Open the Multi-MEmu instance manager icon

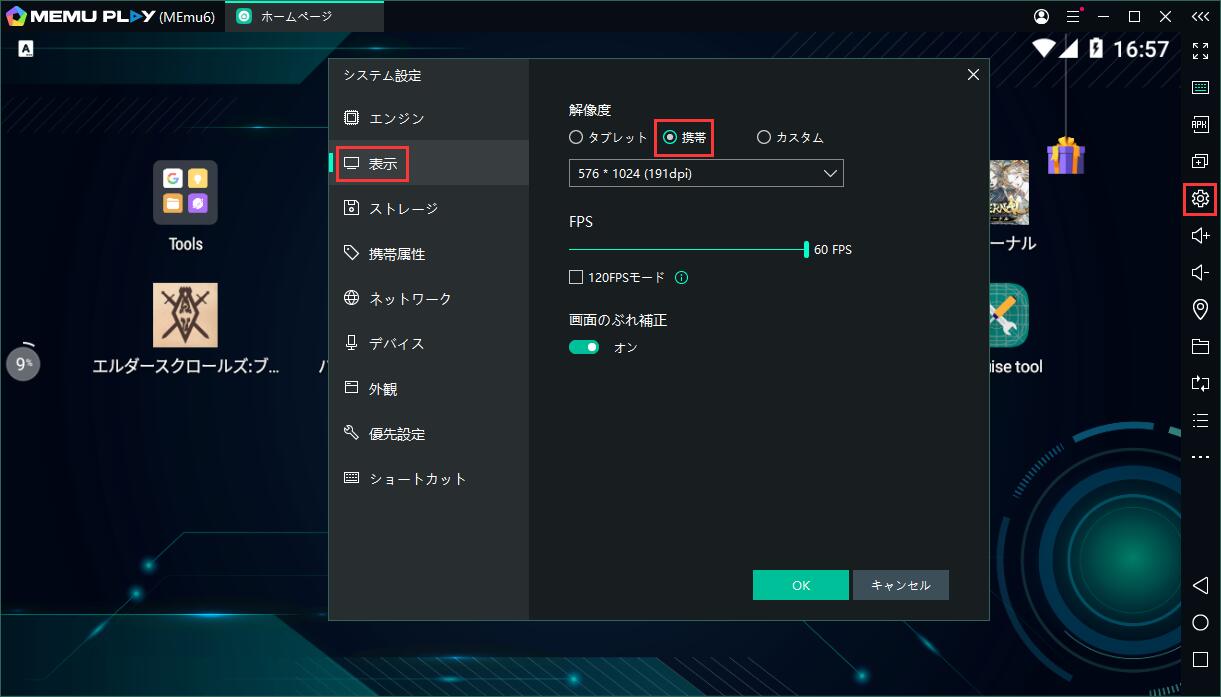click(x=1200, y=162)
